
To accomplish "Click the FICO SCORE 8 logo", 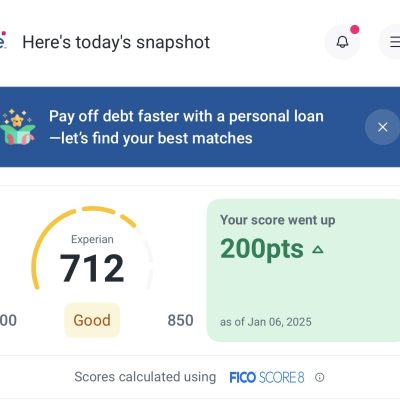I will pos(267,377).
